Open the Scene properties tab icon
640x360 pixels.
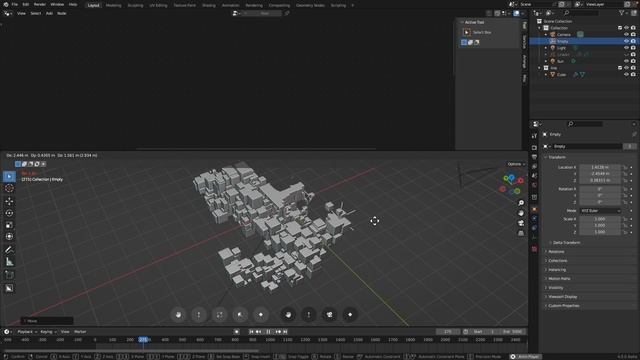tap(534, 176)
